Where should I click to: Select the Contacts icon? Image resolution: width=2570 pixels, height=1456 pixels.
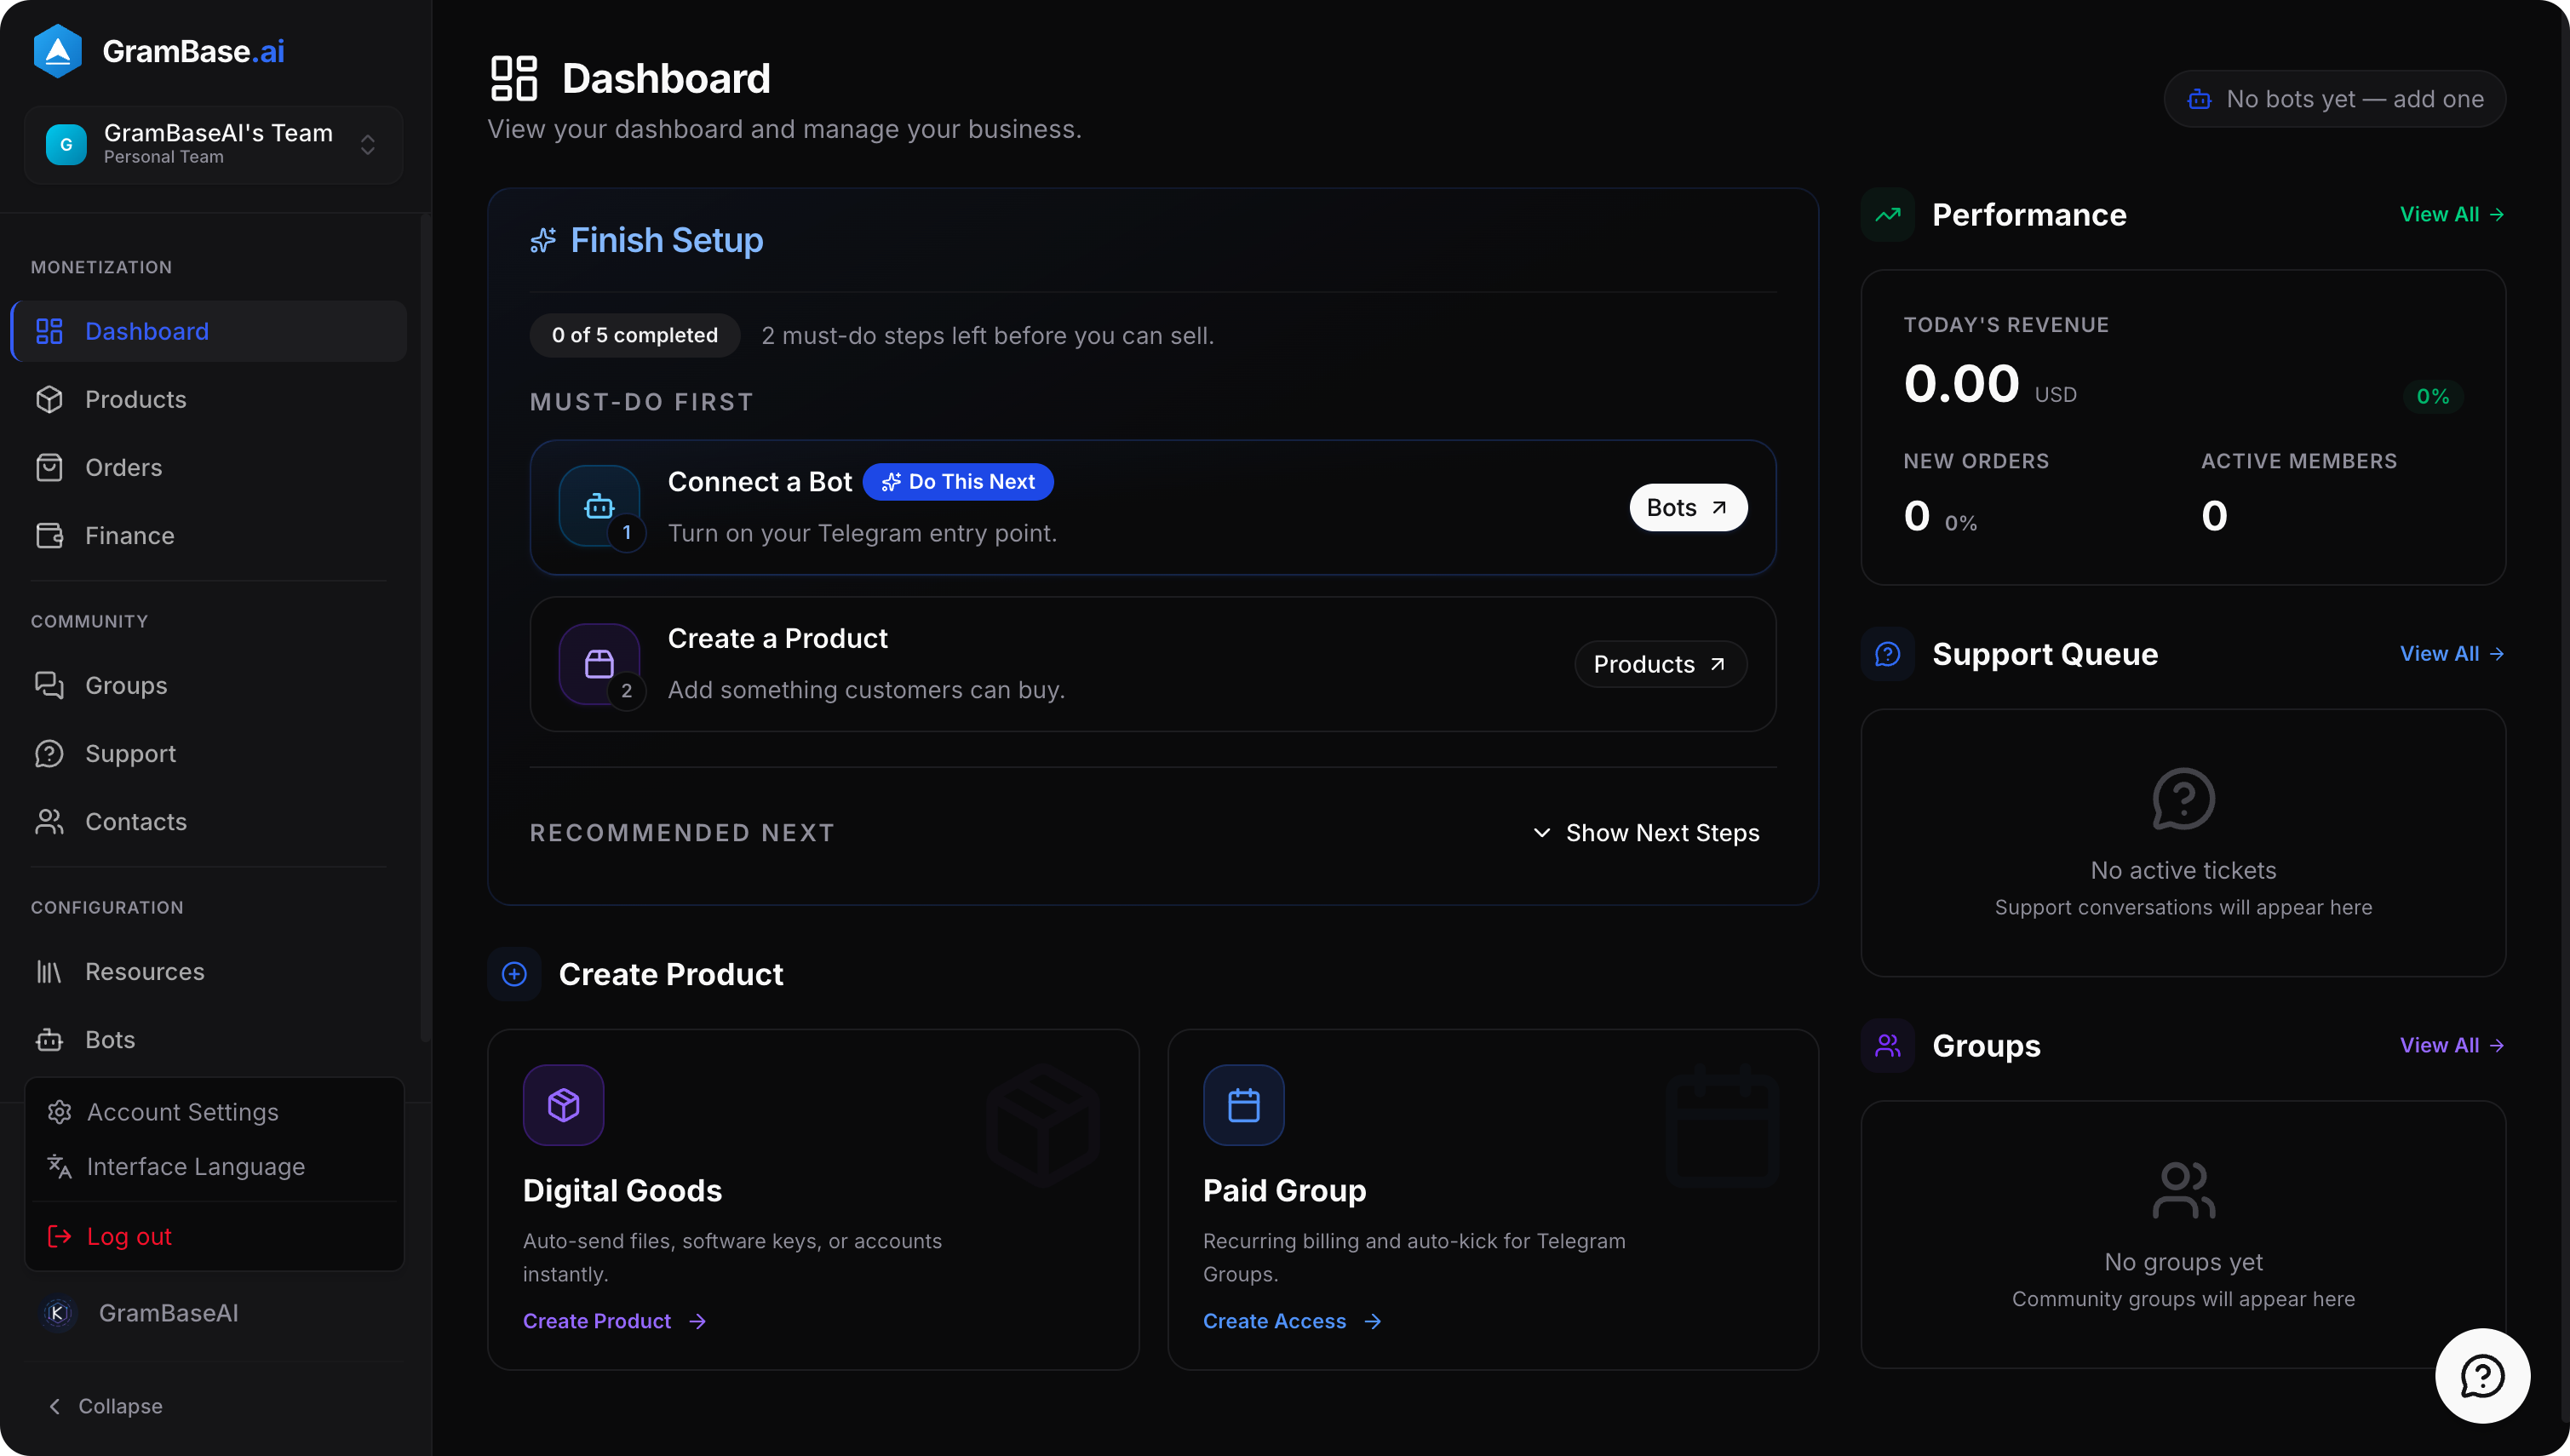[x=51, y=821]
